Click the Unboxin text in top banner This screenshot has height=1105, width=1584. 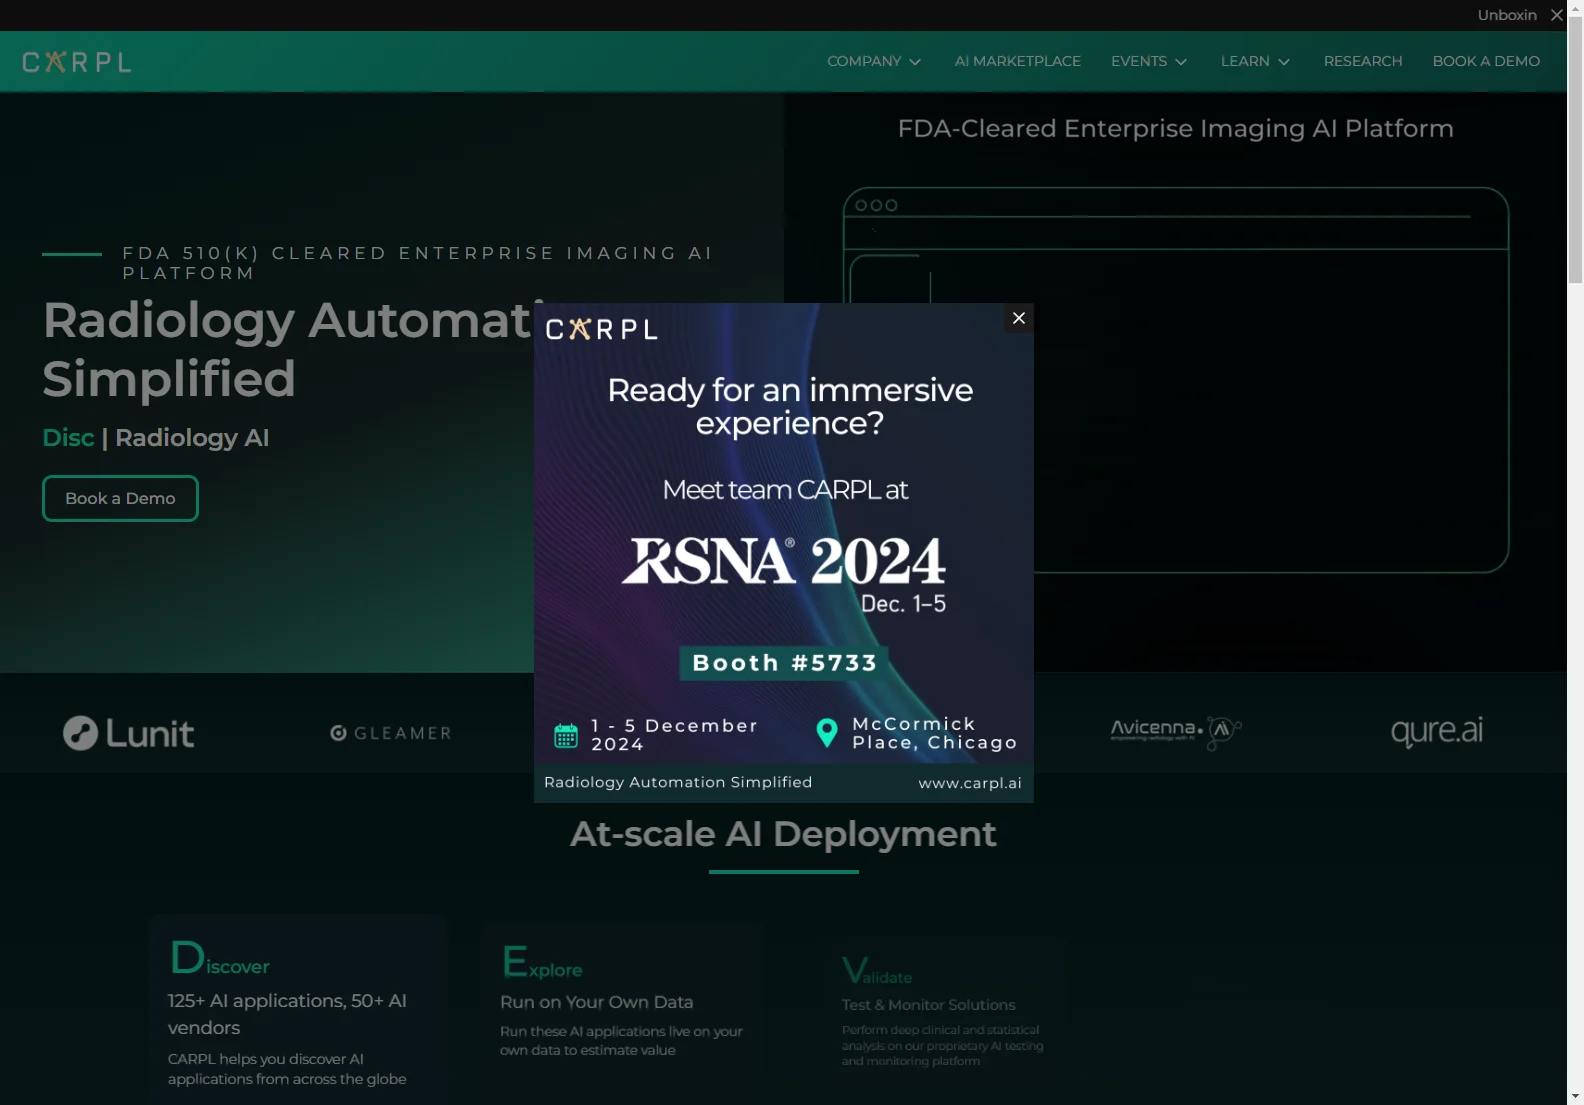click(x=1506, y=15)
